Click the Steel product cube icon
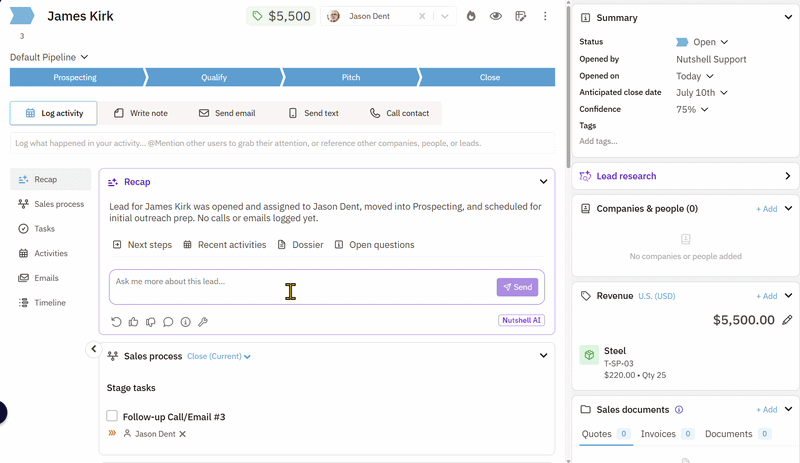 pos(589,355)
